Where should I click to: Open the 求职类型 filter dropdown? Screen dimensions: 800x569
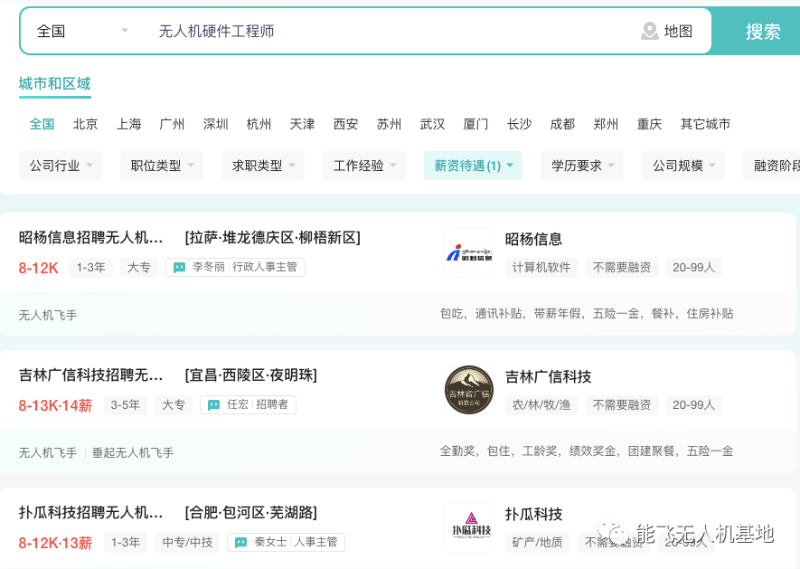tap(263, 165)
